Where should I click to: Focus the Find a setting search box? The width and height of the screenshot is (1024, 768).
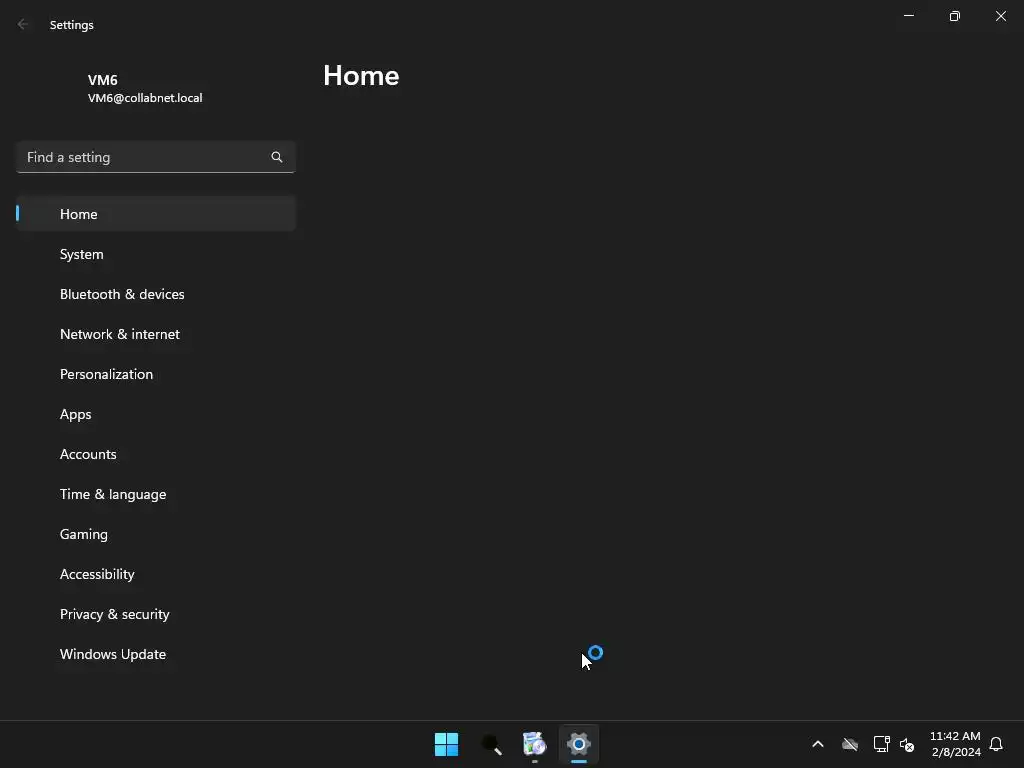155,157
